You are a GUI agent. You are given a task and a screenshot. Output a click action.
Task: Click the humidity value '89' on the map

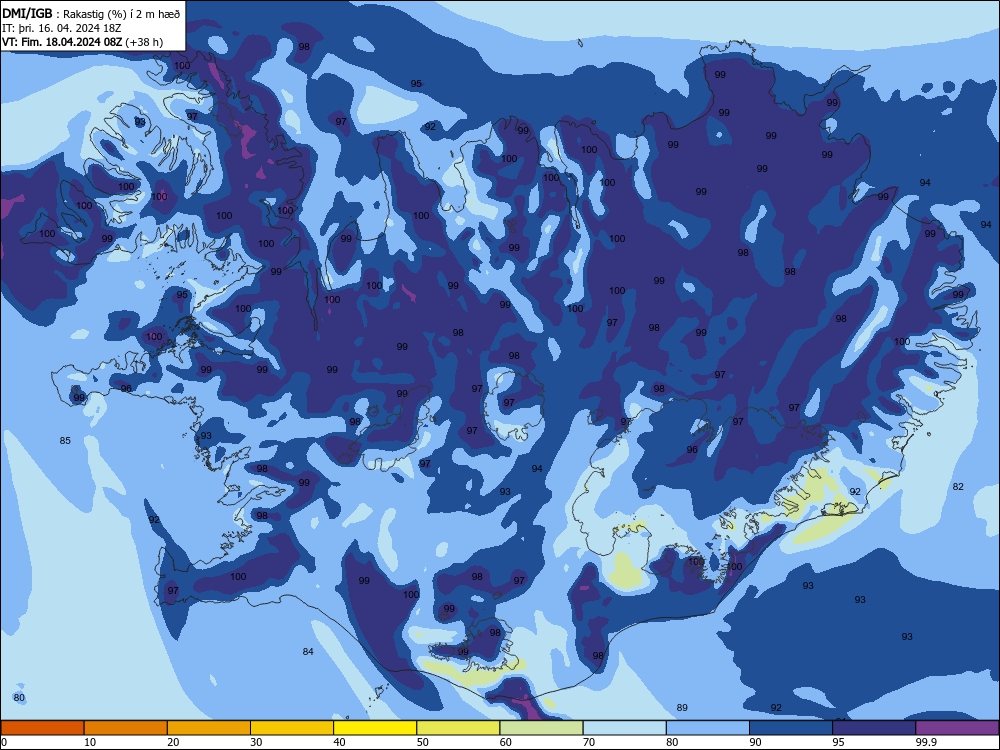[682, 708]
